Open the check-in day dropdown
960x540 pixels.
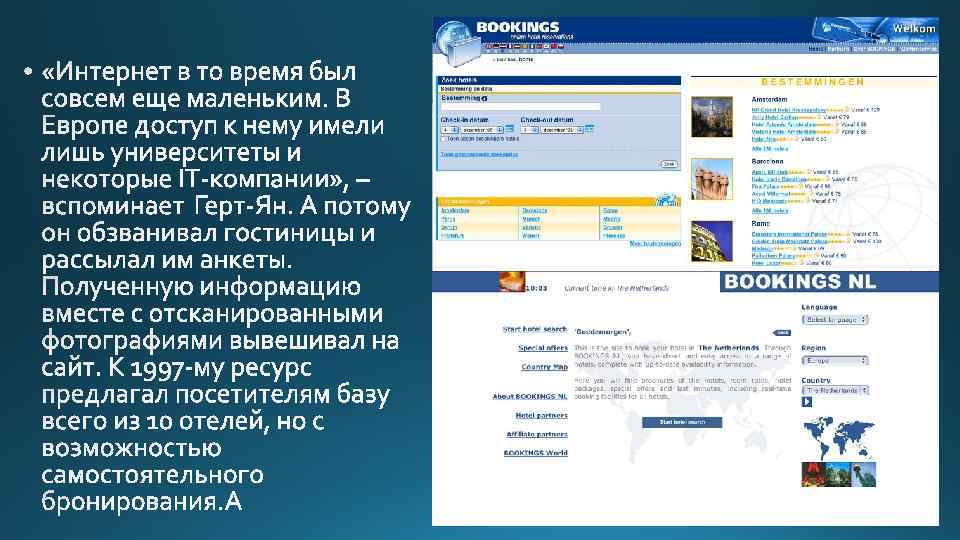tap(449, 130)
